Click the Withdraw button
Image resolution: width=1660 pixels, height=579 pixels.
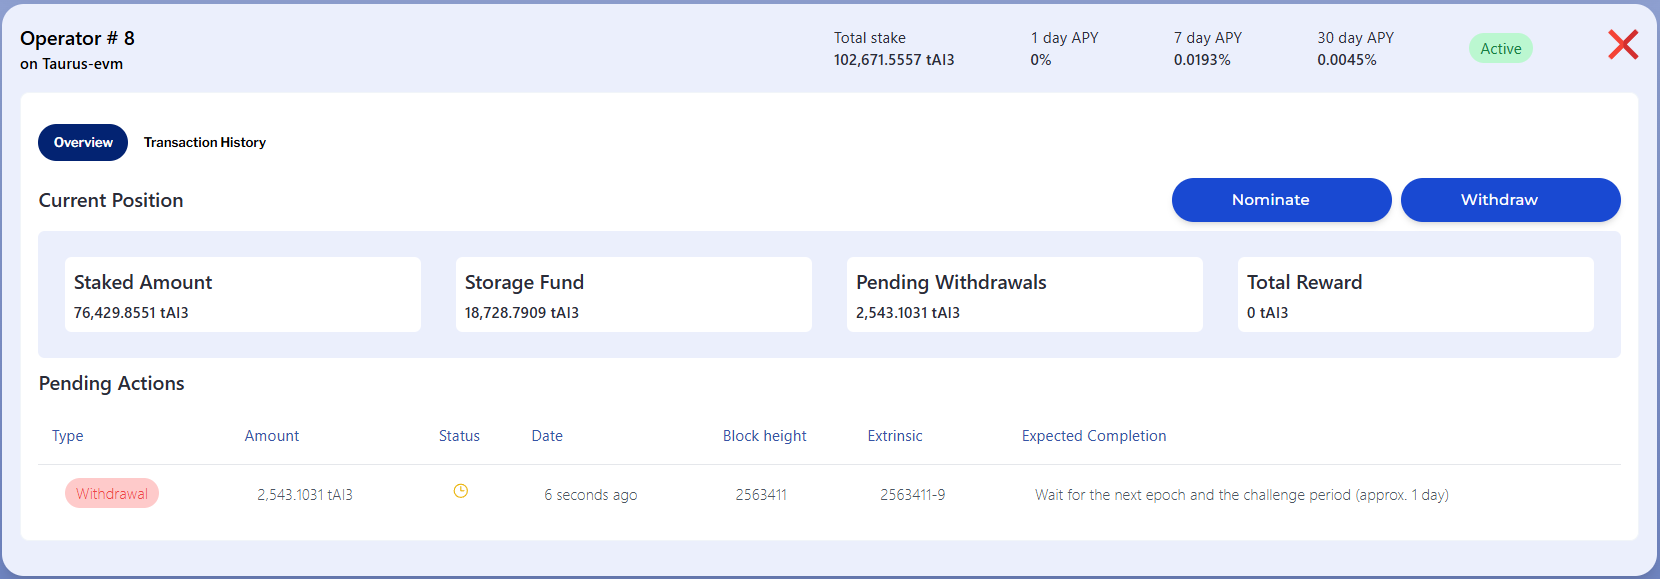[1510, 200]
